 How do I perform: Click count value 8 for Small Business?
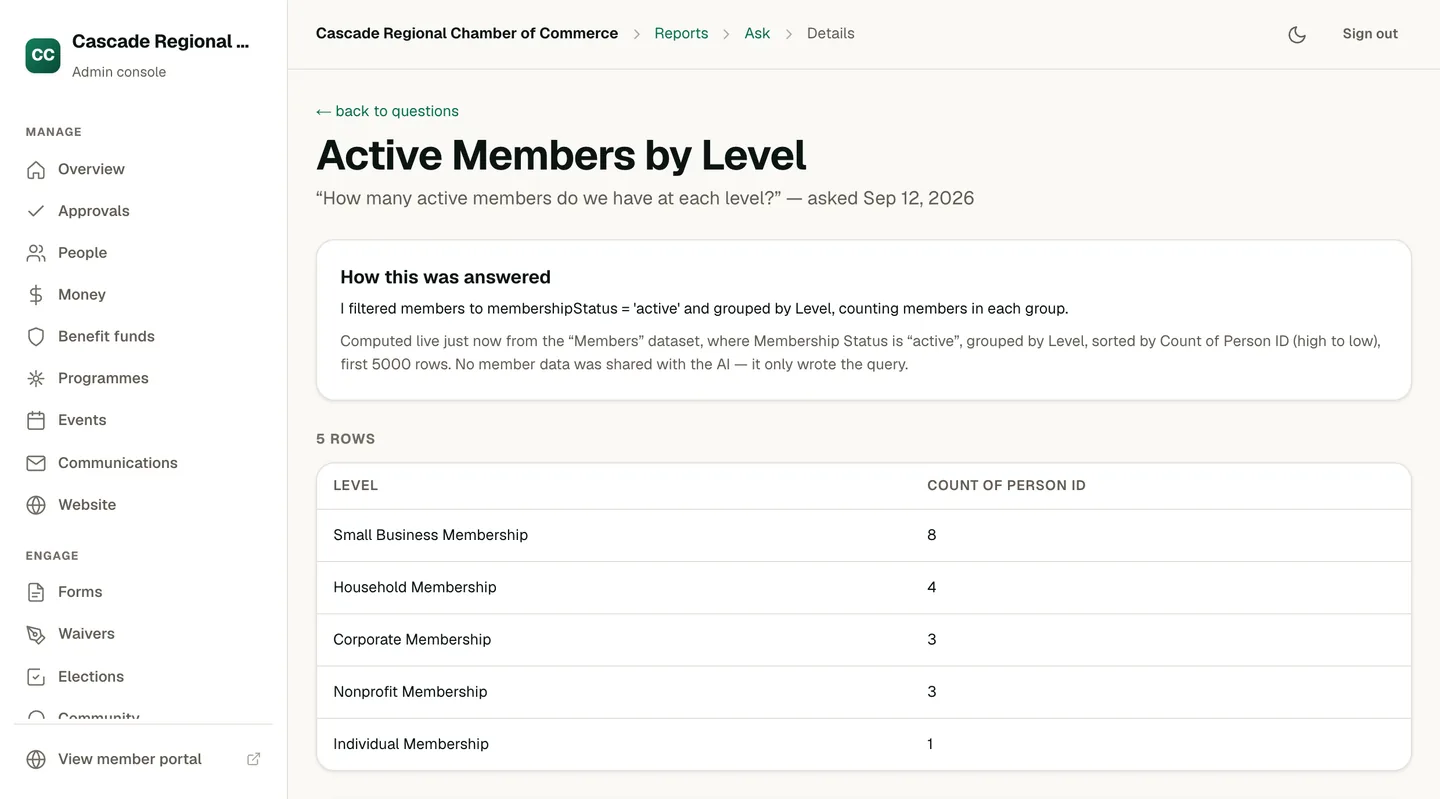point(932,535)
